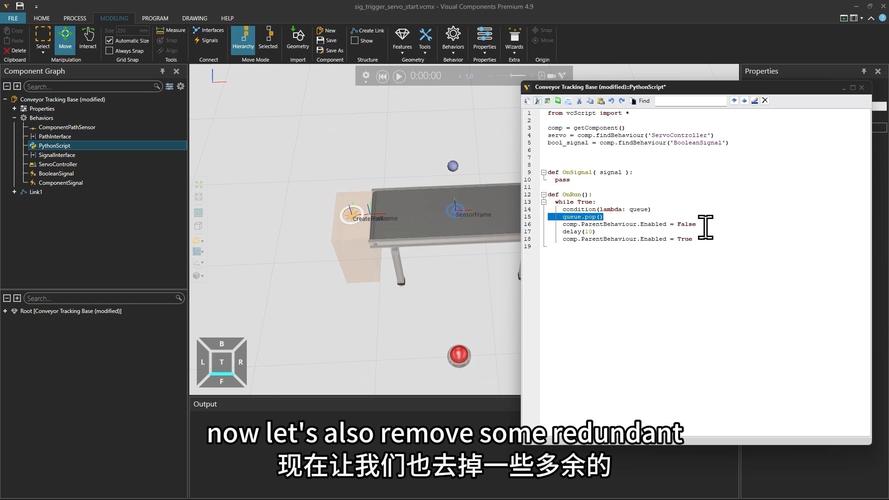Delete selection via Clipboard Delete
The image size is (889, 500).
click(x=15, y=50)
